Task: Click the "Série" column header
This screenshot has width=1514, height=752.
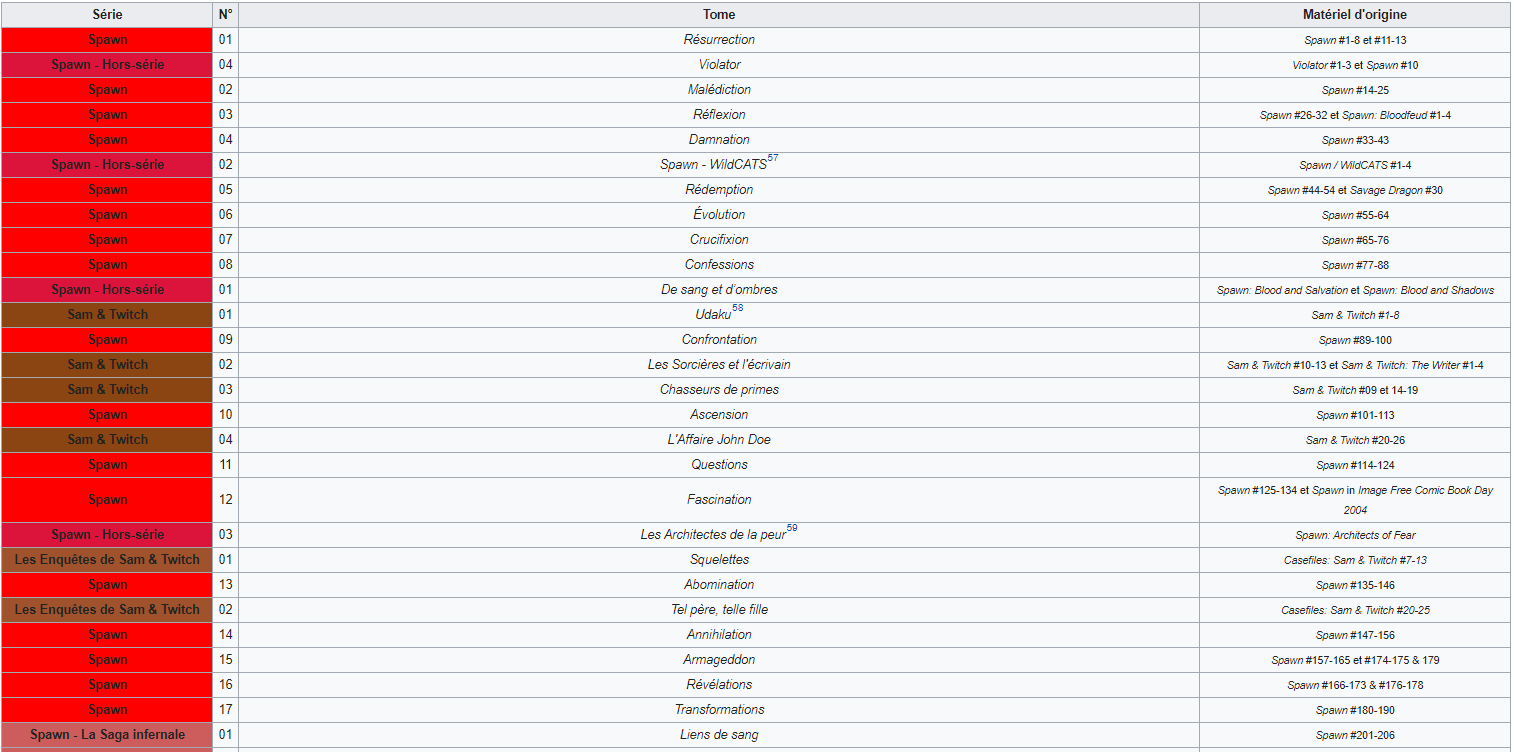Action: coord(107,15)
